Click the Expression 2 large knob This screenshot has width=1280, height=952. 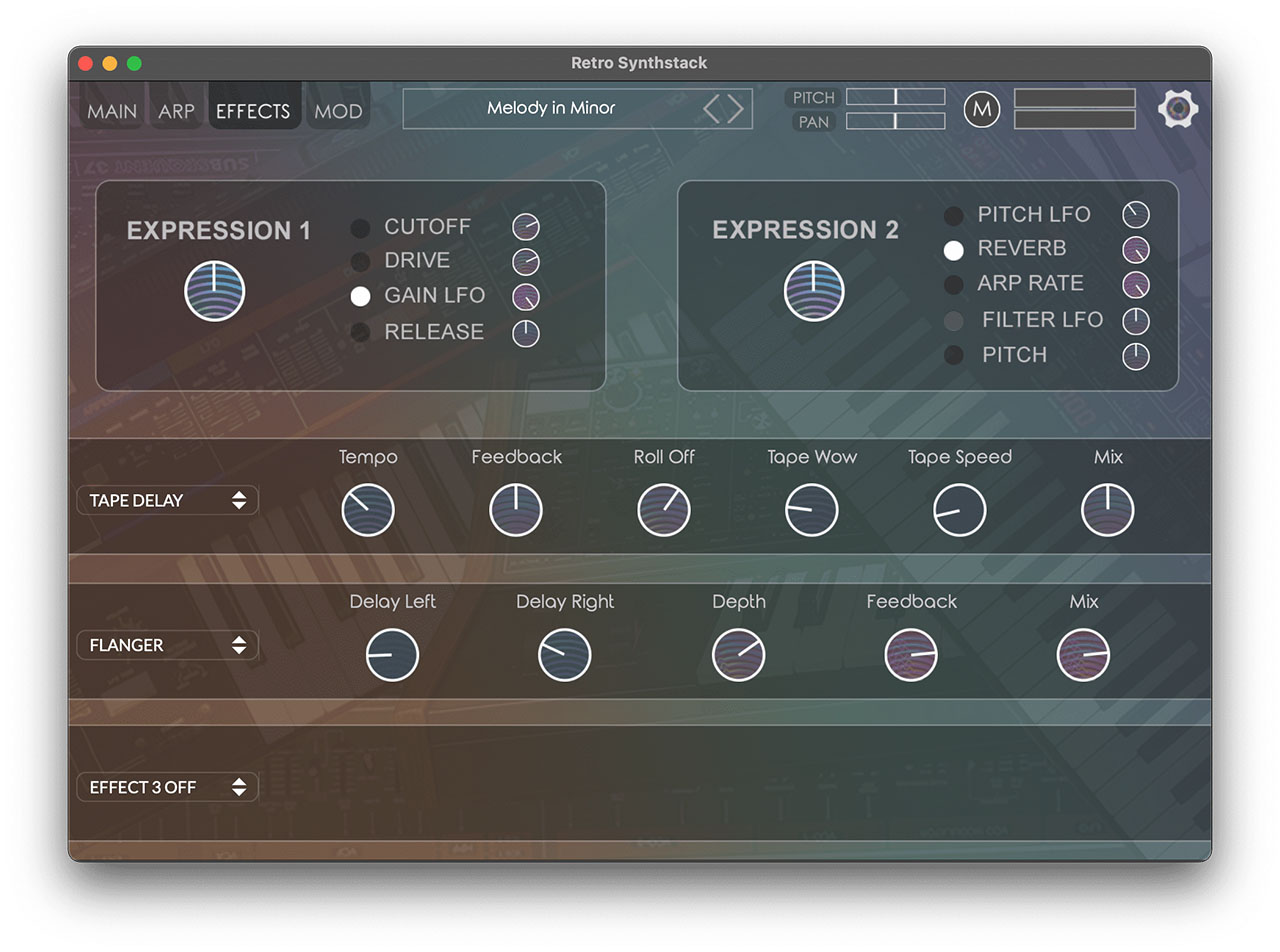pos(814,291)
